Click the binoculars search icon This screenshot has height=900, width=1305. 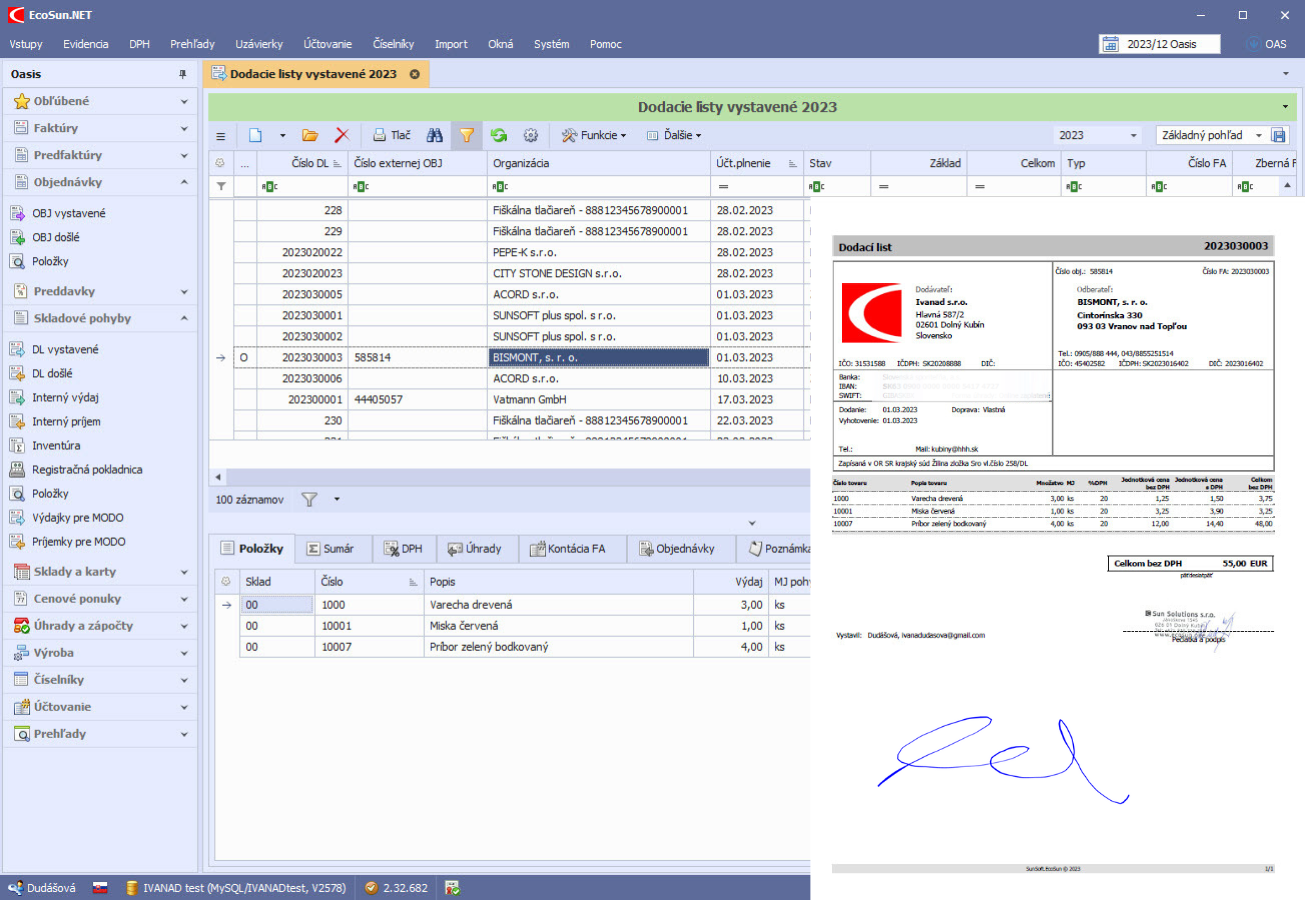pyautogui.click(x=435, y=135)
